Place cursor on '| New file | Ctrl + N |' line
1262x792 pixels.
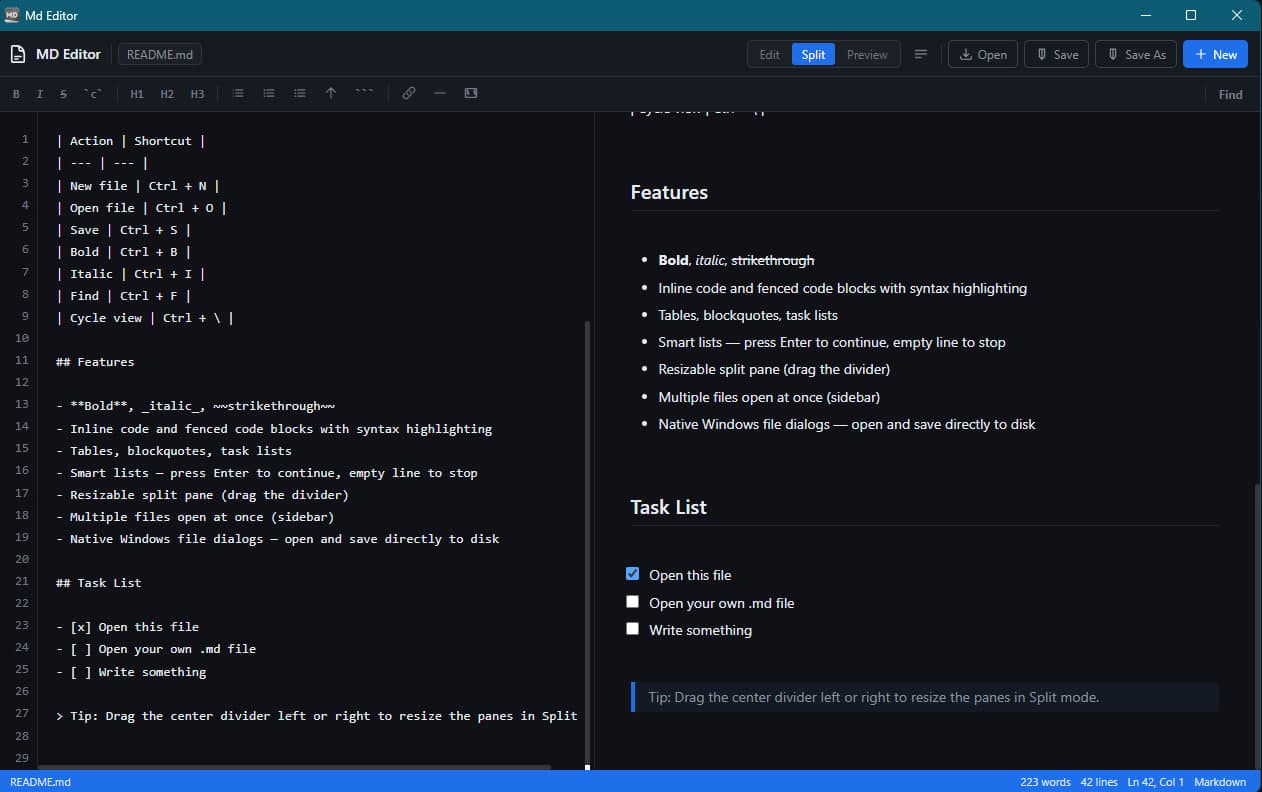coord(137,186)
